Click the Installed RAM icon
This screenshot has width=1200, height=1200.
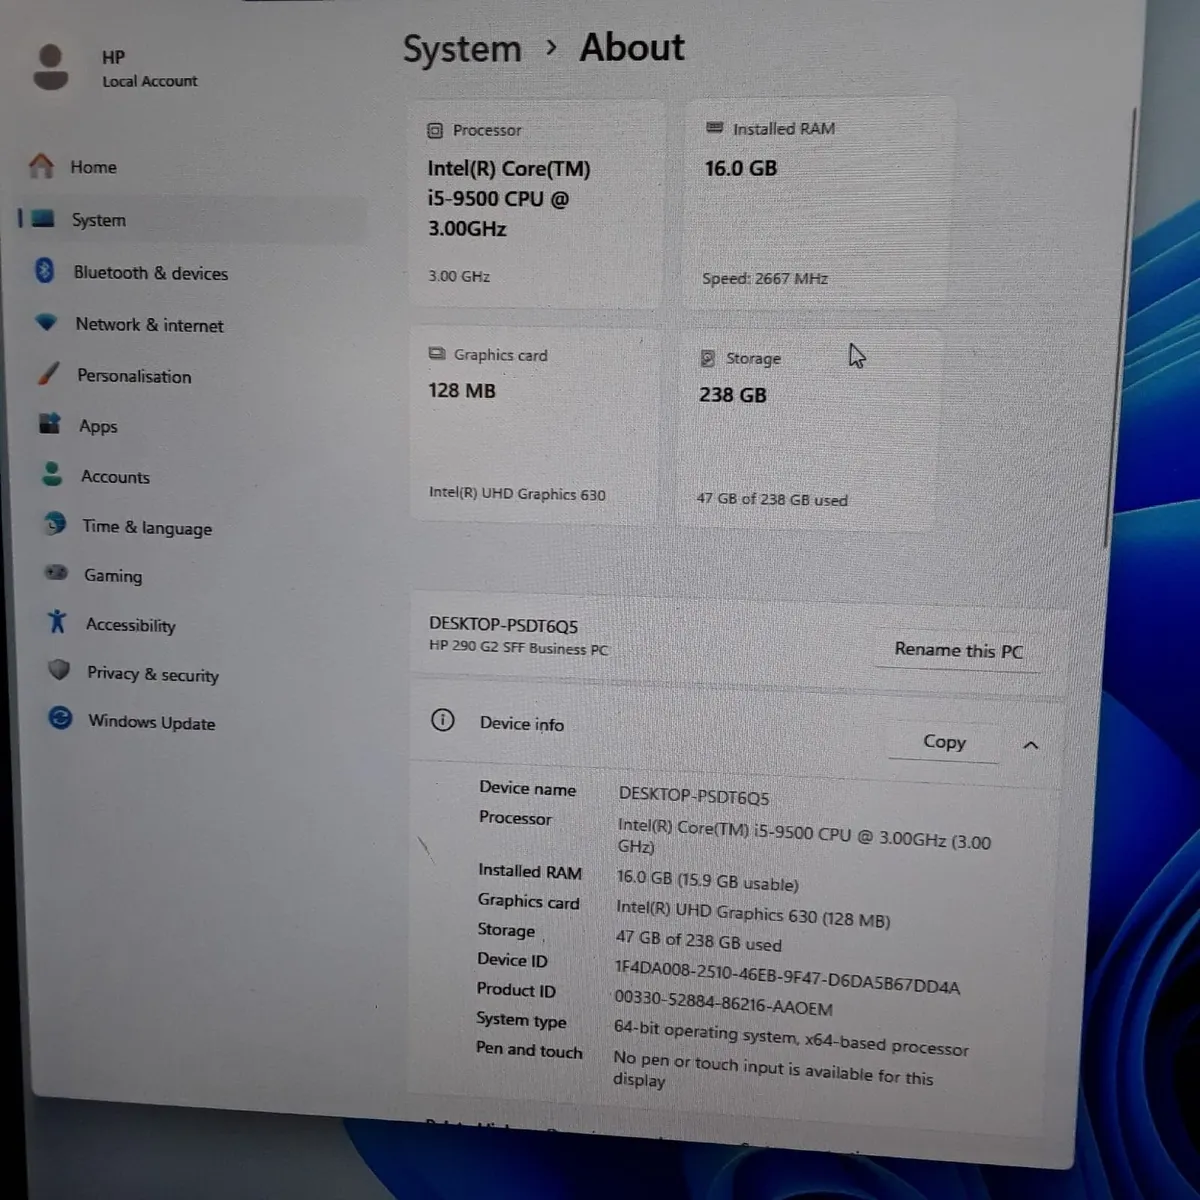pyautogui.click(x=714, y=128)
